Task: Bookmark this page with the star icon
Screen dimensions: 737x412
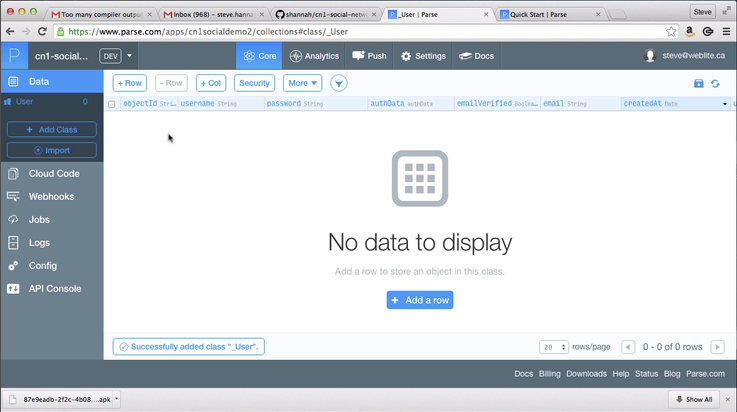Action: (670, 32)
